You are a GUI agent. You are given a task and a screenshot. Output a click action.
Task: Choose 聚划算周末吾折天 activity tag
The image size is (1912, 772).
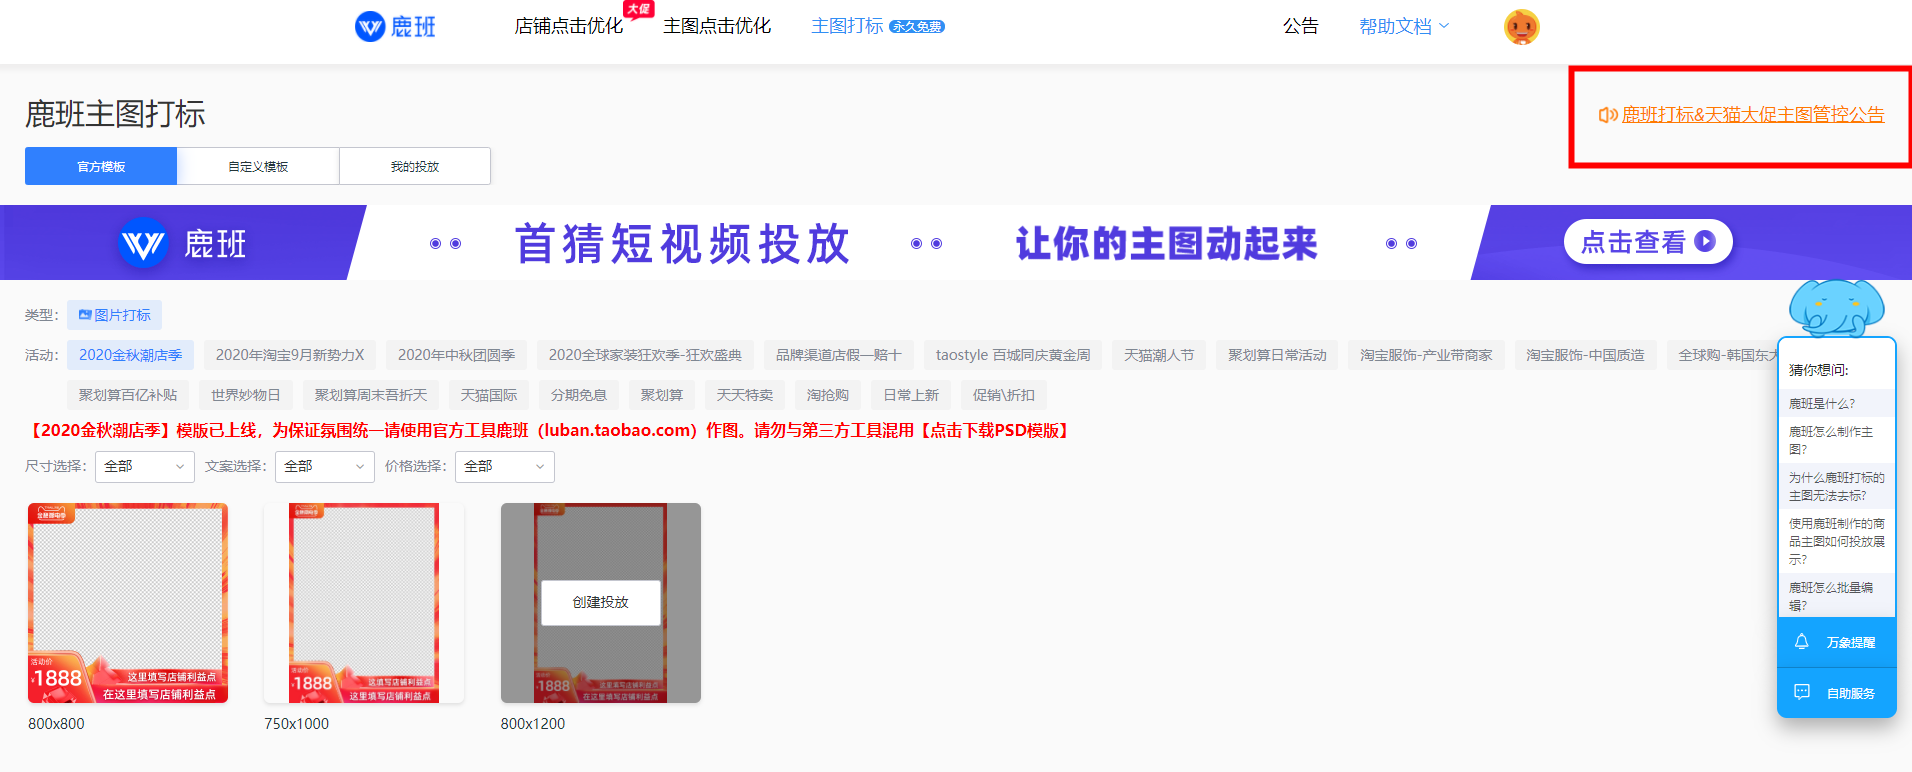(371, 395)
